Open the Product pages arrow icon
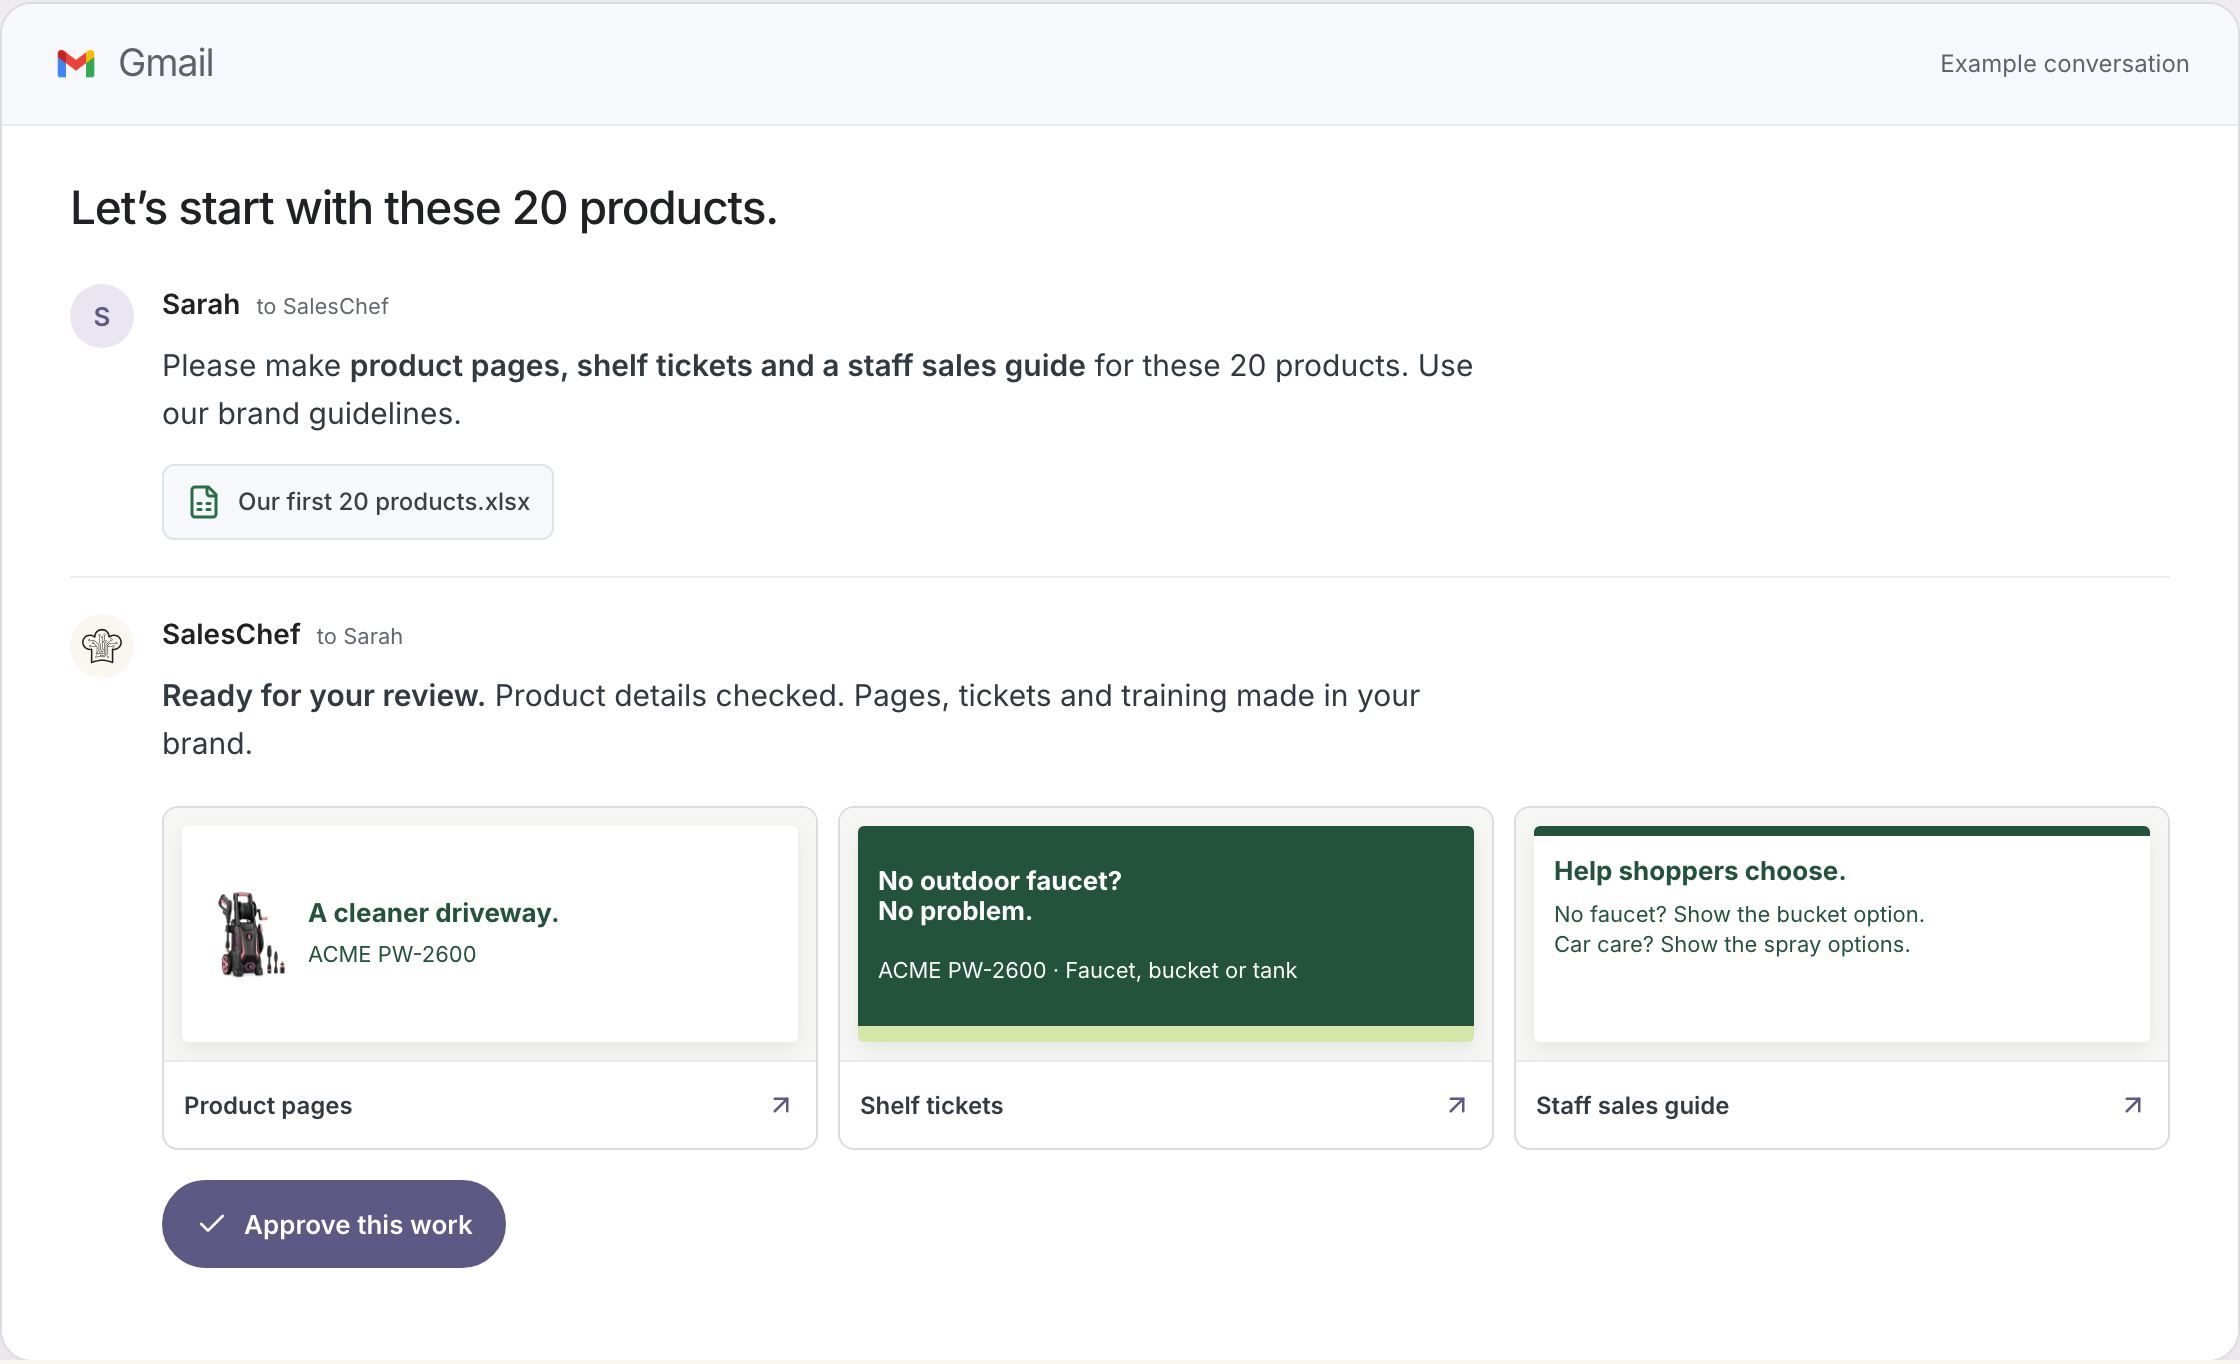 tap(781, 1105)
